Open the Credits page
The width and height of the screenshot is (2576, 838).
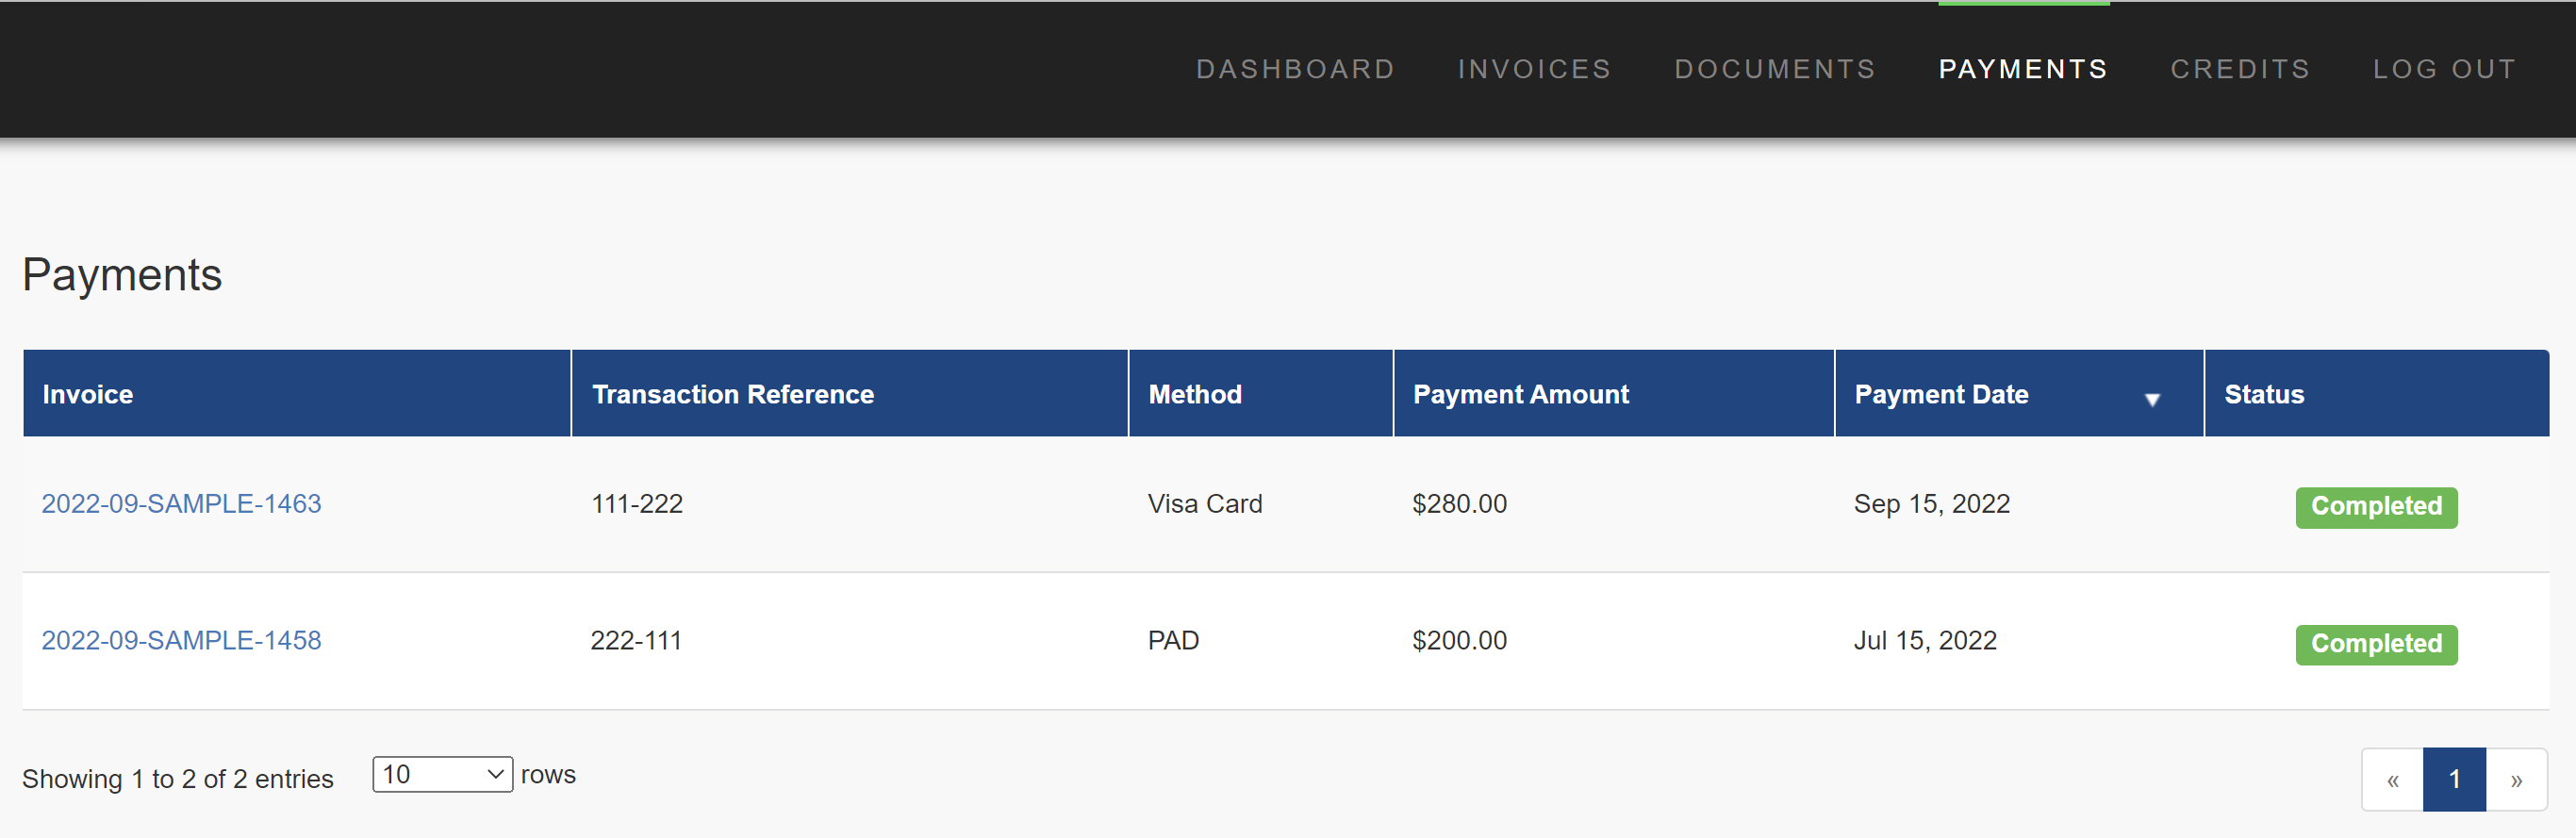[2240, 69]
